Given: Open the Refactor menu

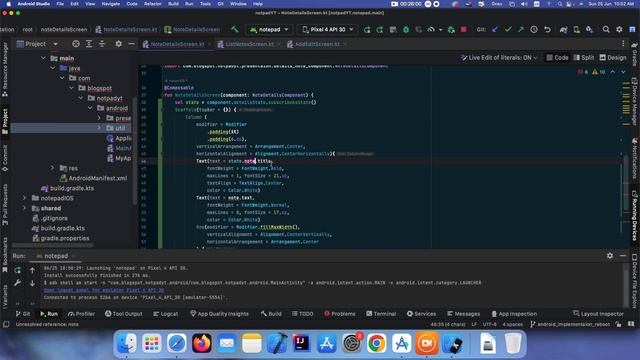Looking at the screenshot, I should [153, 4].
